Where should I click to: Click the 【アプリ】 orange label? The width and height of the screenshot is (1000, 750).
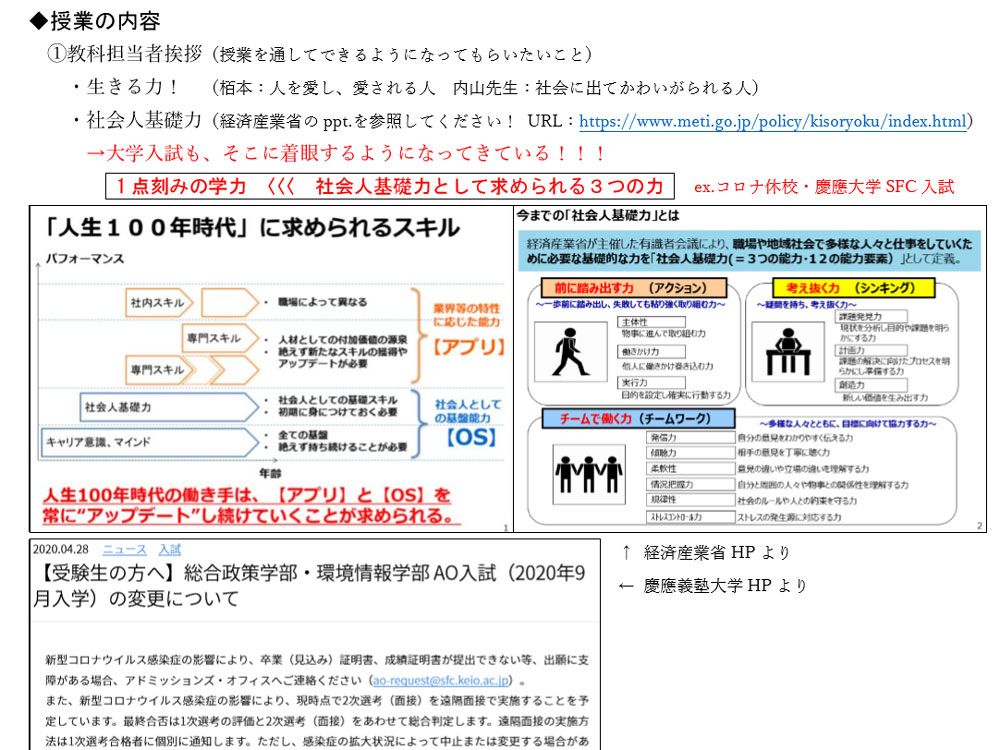point(469,347)
